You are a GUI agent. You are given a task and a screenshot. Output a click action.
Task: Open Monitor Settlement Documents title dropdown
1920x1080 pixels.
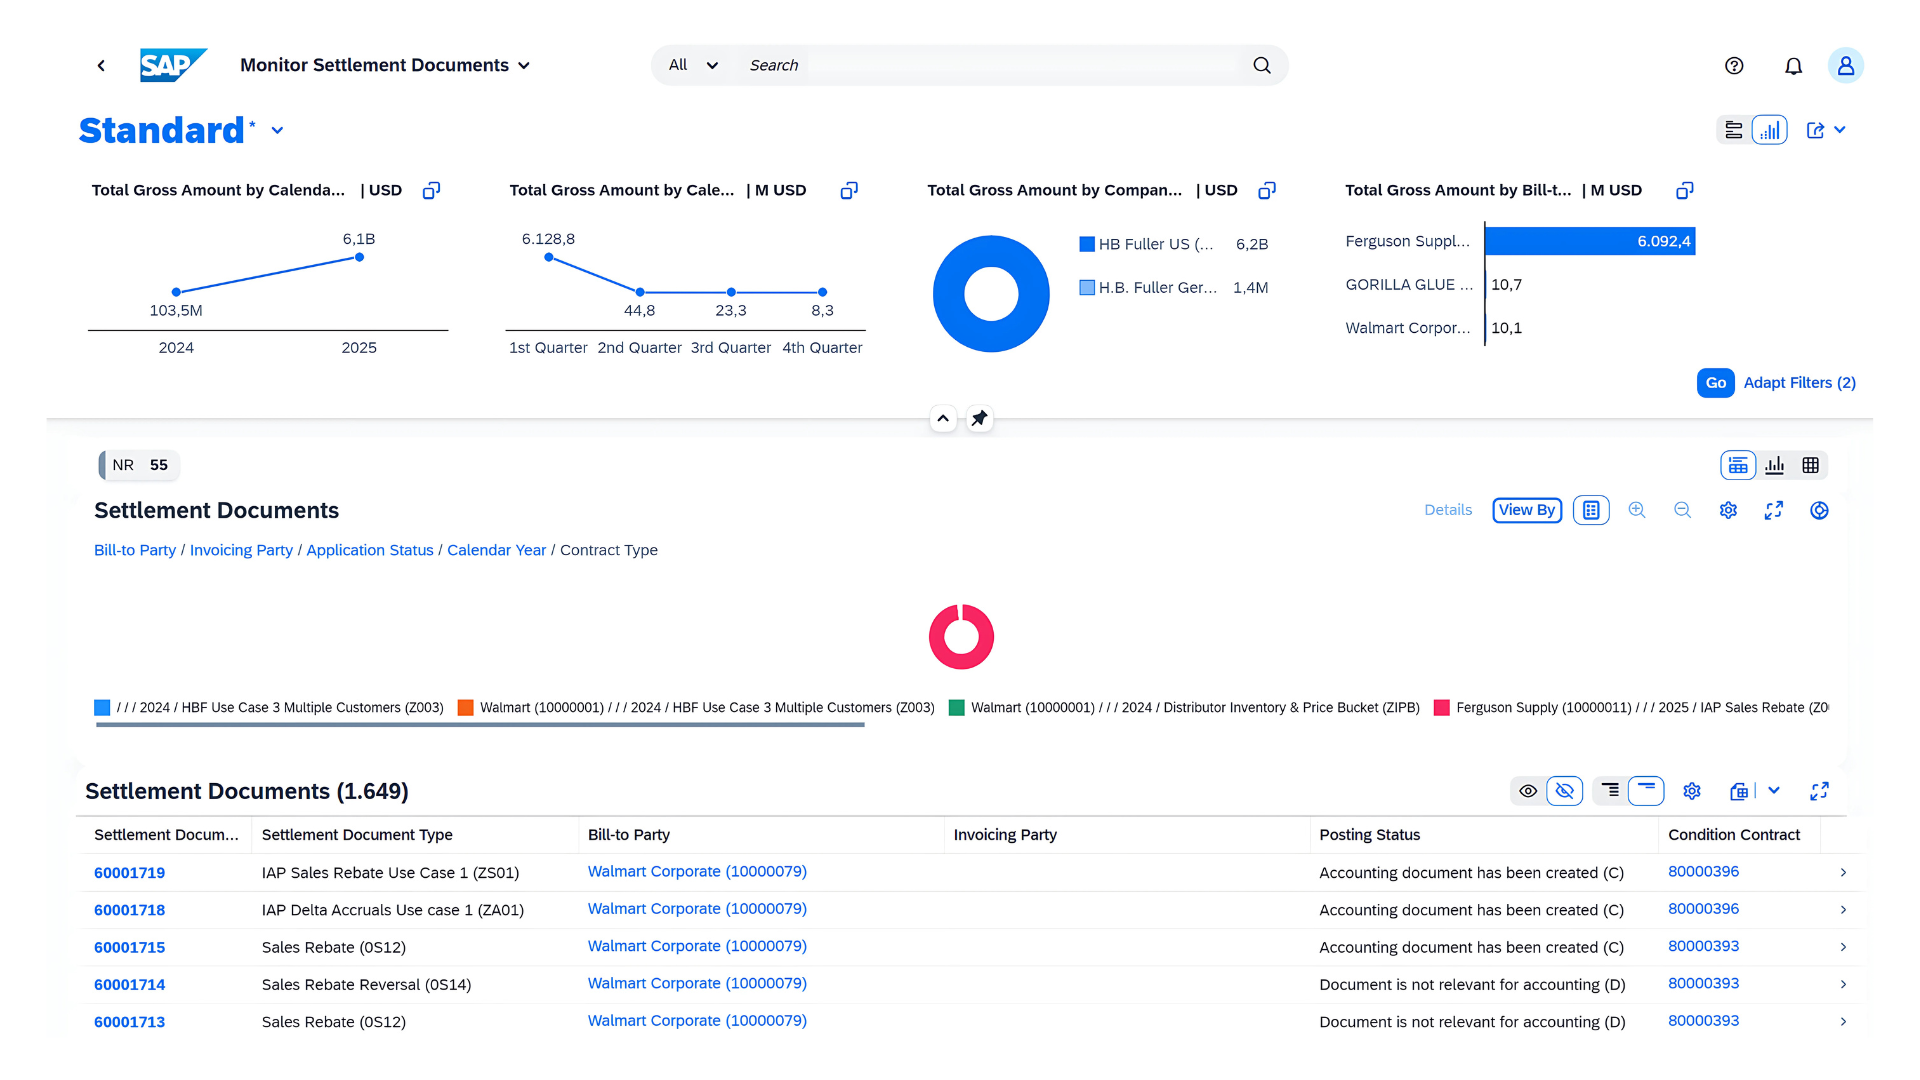click(524, 66)
